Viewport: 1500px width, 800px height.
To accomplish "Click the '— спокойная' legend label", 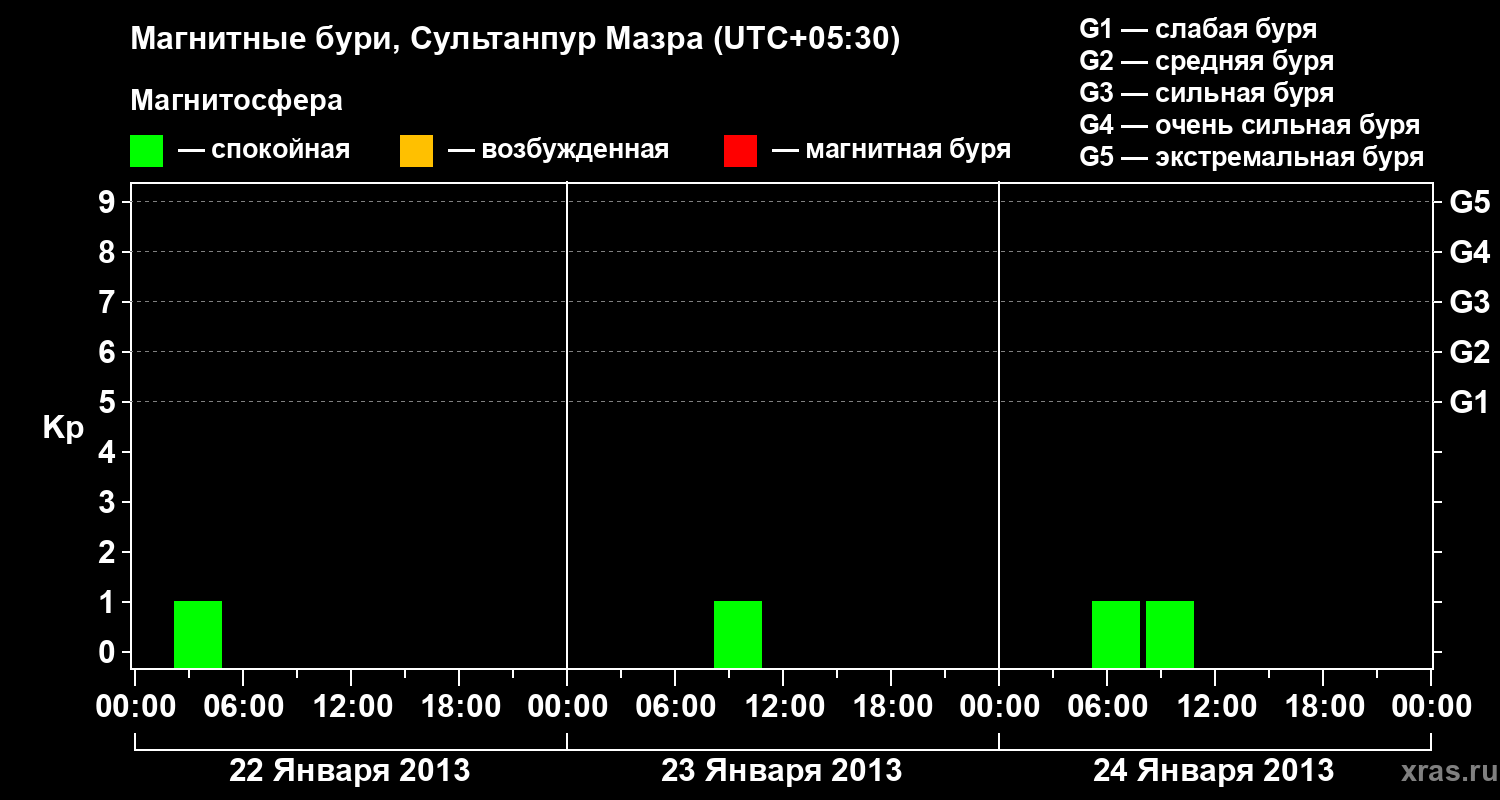I will point(264,150).
